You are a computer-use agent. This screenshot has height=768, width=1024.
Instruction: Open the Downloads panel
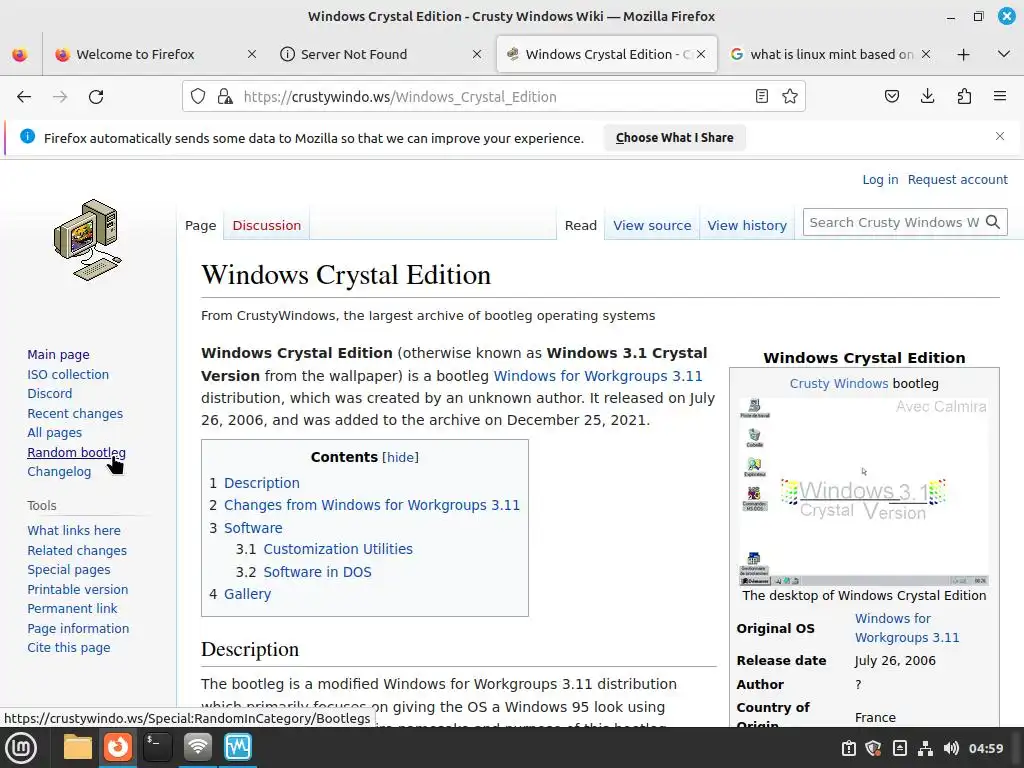(927, 97)
